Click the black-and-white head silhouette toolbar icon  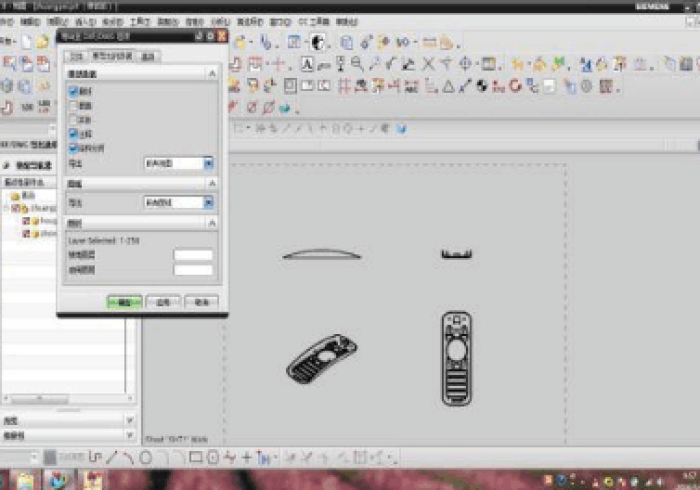pos(318,42)
